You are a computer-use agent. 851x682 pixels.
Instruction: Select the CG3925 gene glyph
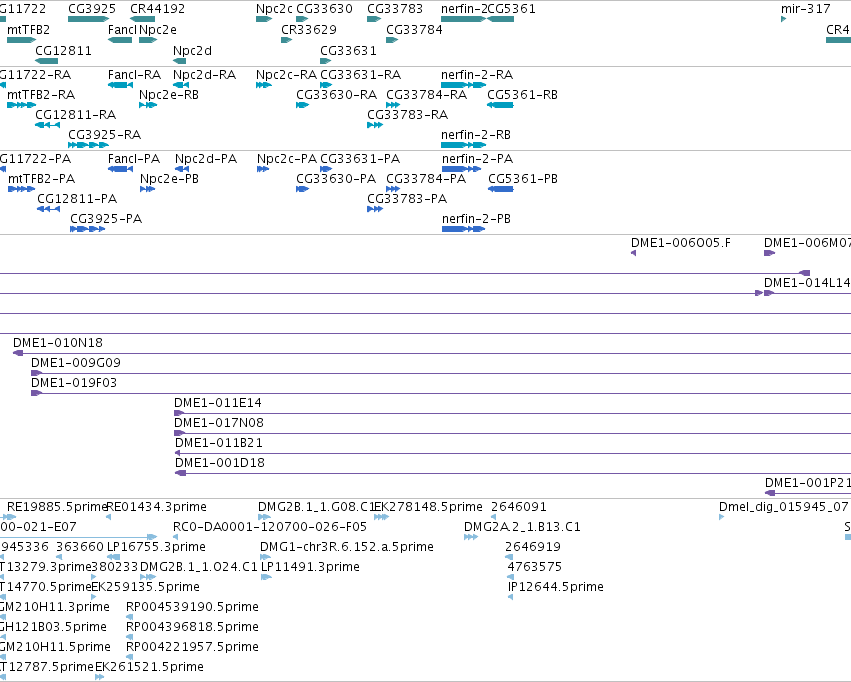coord(88,19)
